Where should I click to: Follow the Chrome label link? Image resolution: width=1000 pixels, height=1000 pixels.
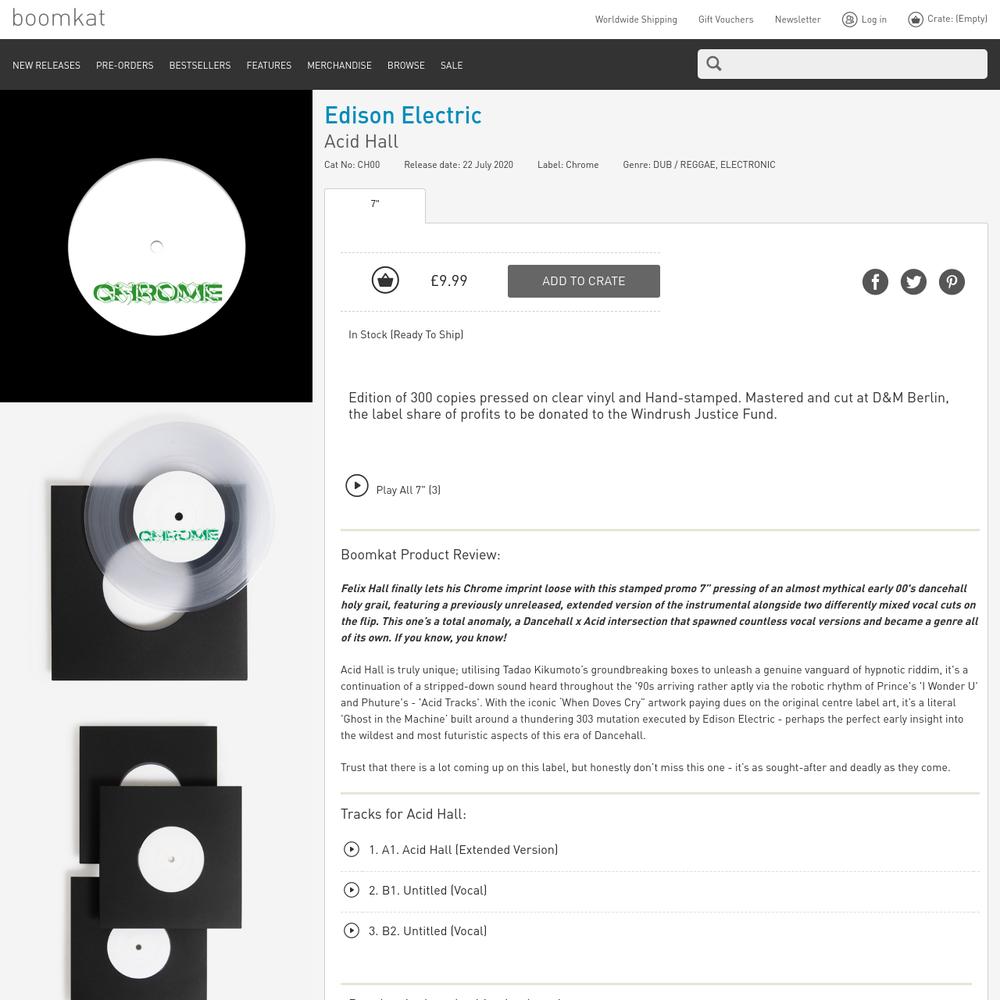tap(582, 165)
